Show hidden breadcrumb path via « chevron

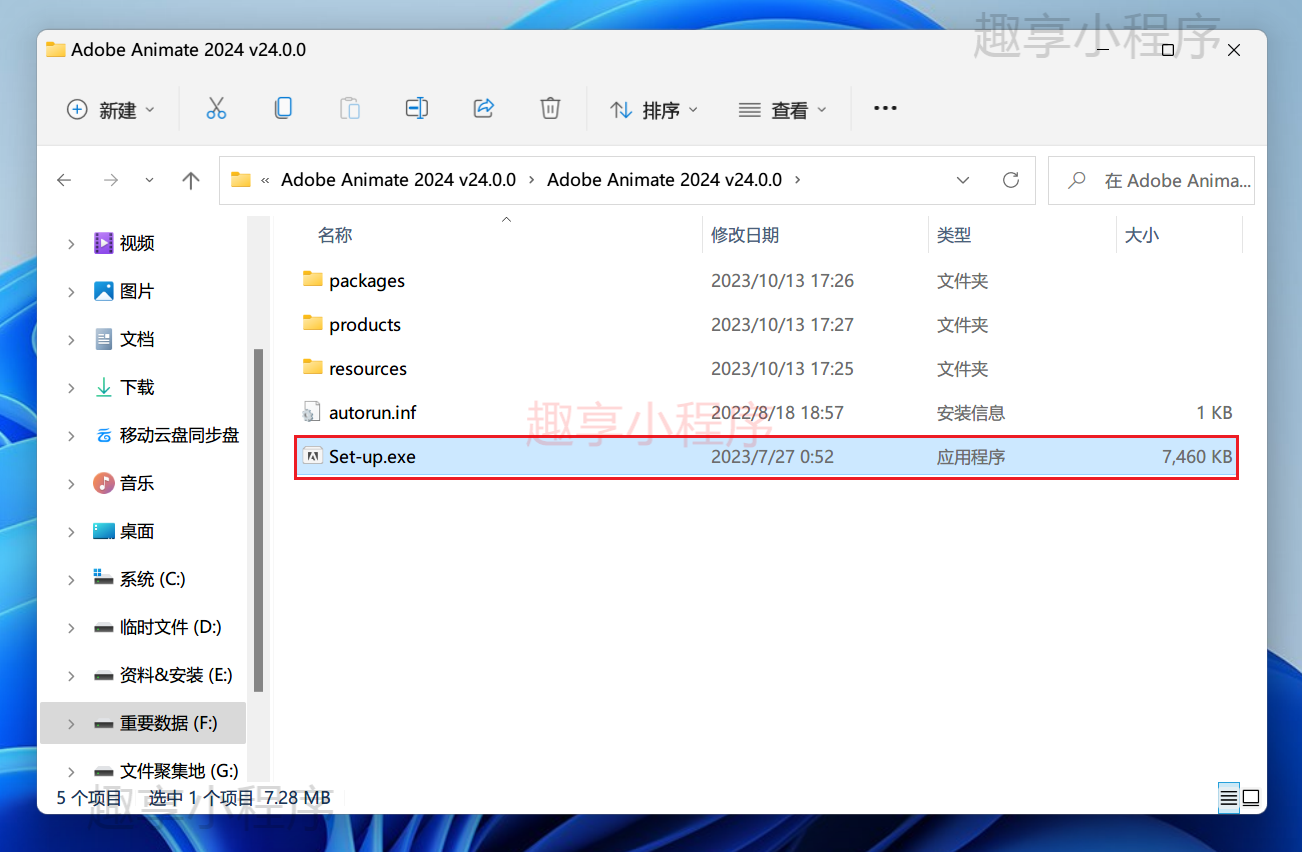(265, 180)
